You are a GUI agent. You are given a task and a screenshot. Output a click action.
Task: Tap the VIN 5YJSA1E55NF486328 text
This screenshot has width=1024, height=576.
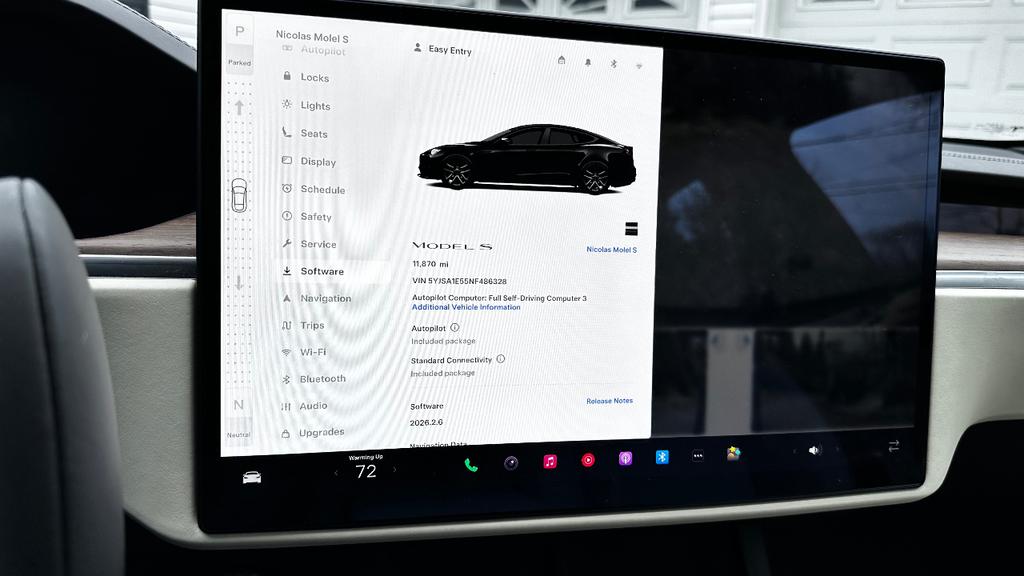pyautogui.click(x=459, y=281)
